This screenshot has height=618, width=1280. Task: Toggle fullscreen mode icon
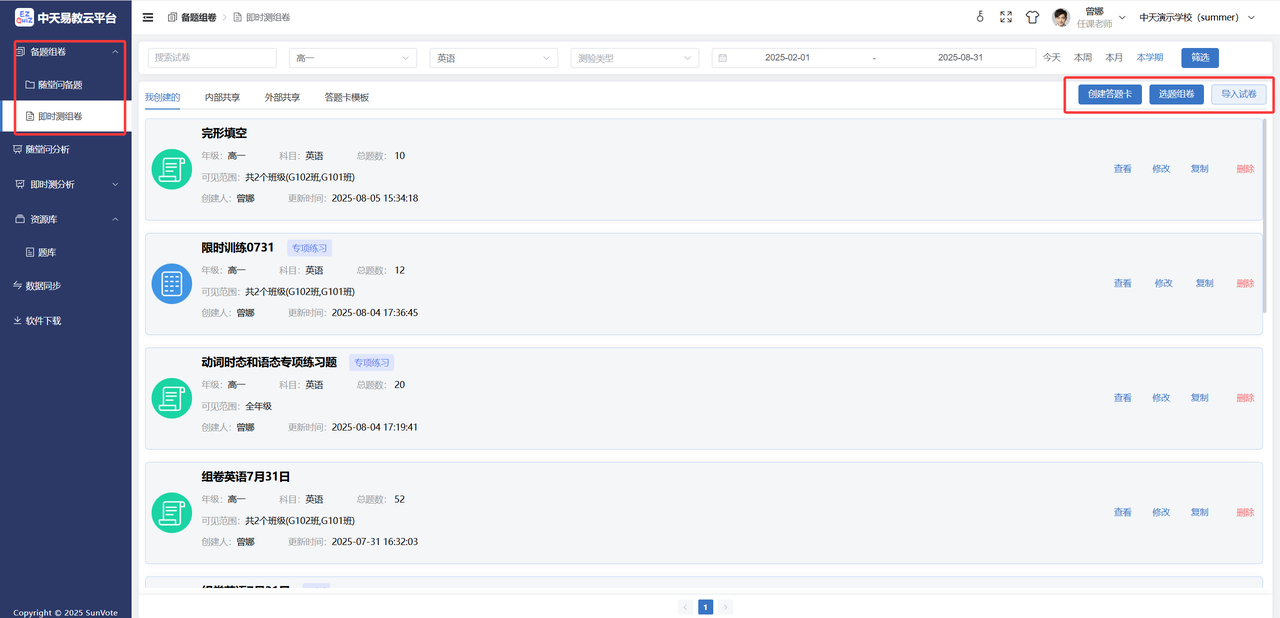coord(1006,17)
